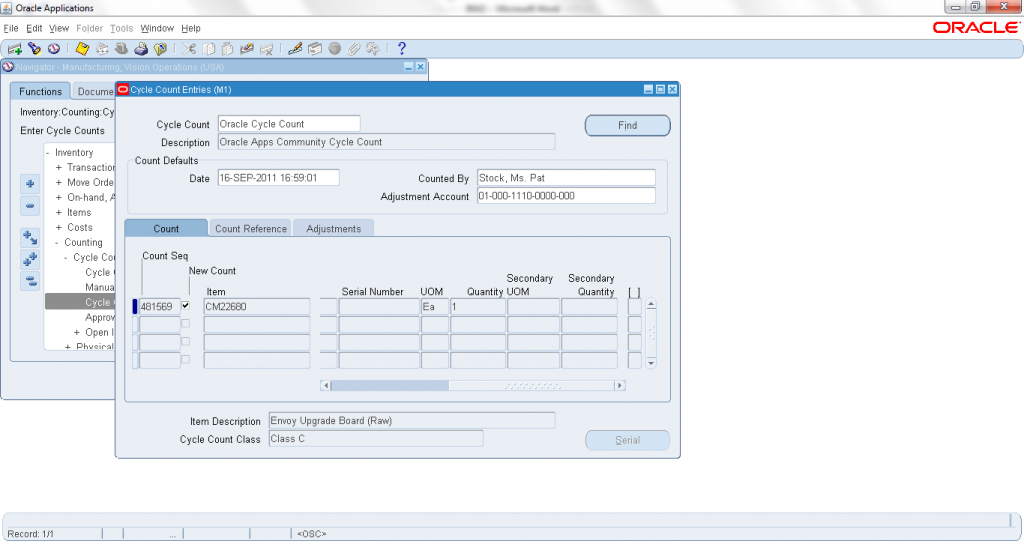Uncheck the New Count checkbox in first row

[x=186, y=306]
